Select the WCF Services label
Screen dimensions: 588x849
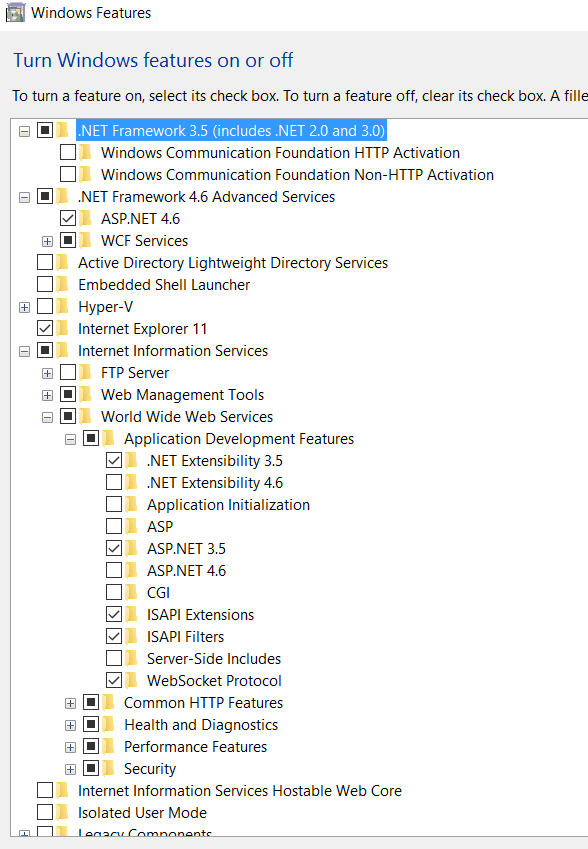click(145, 240)
